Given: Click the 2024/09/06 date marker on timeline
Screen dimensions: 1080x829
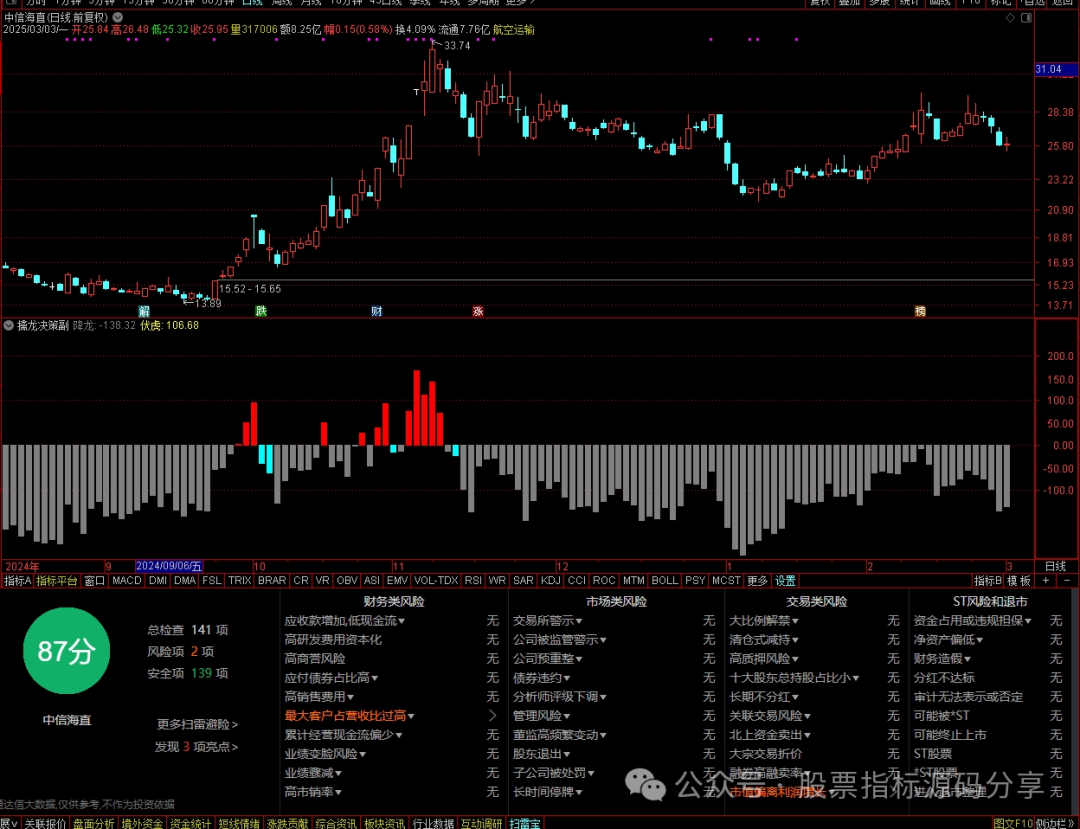Looking at the screenshot, I should click(169, 566).
